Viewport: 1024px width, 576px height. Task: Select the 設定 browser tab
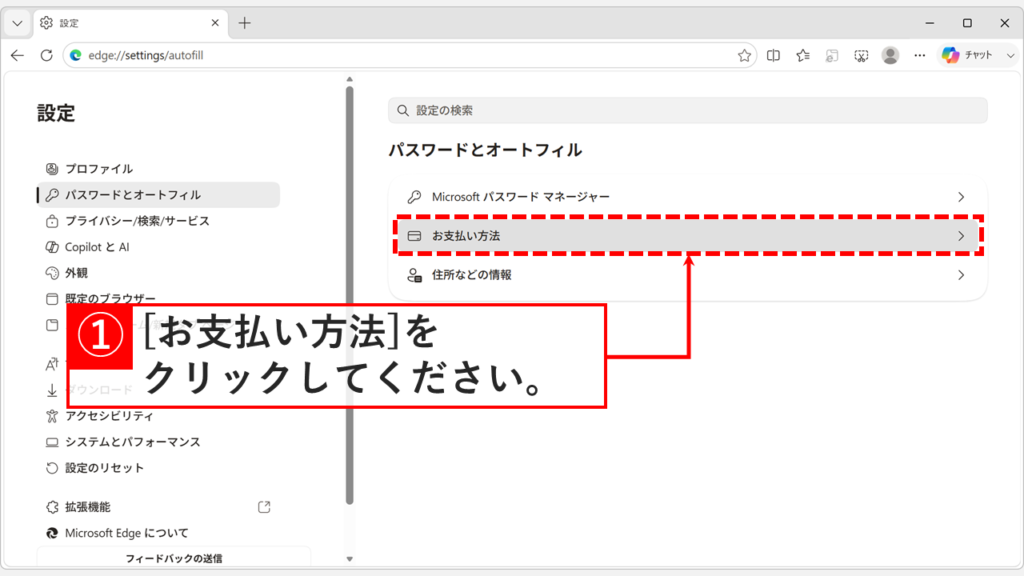pos(131,23)
